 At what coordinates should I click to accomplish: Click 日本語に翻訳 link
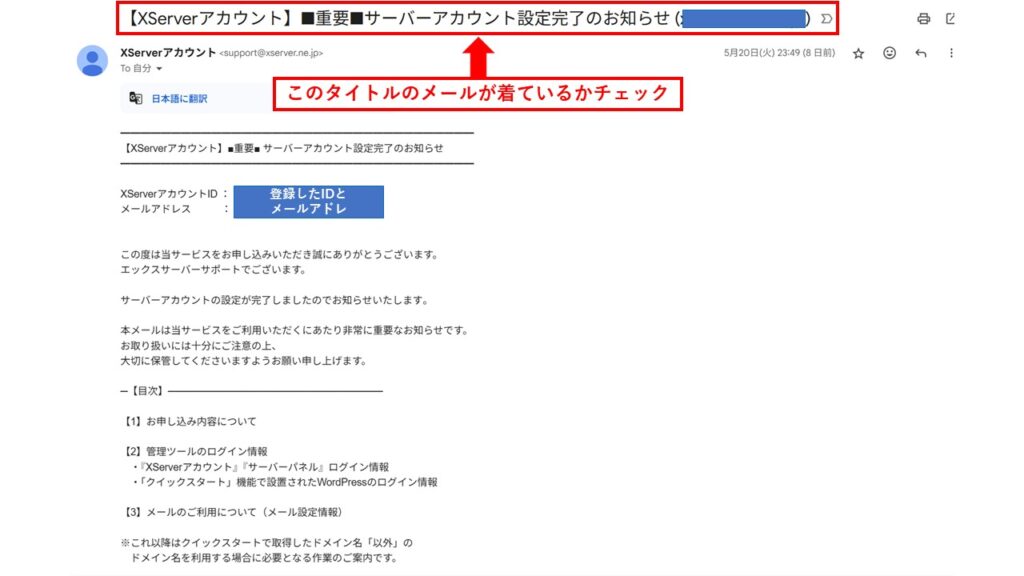[x=179, y=99]
